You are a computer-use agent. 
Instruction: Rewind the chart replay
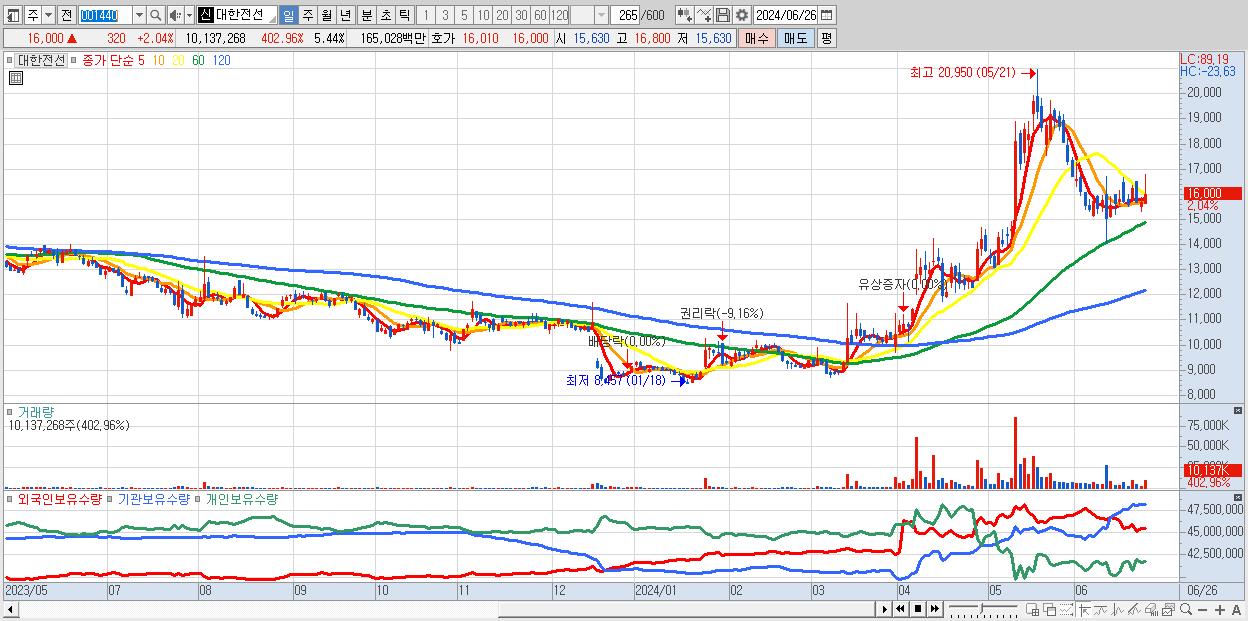tap(900, 609)
